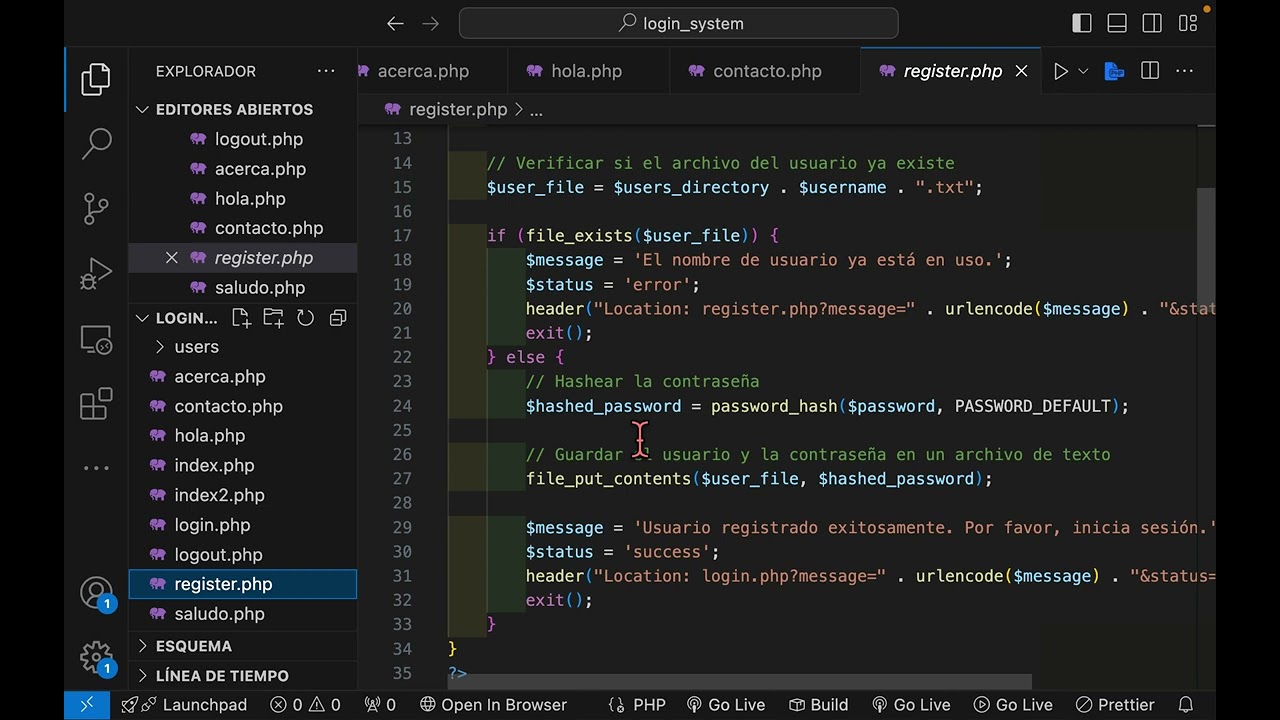This screenshot has width=1280, height=720.
Task: Open login.php in the file tree
Action: (242, 525)
